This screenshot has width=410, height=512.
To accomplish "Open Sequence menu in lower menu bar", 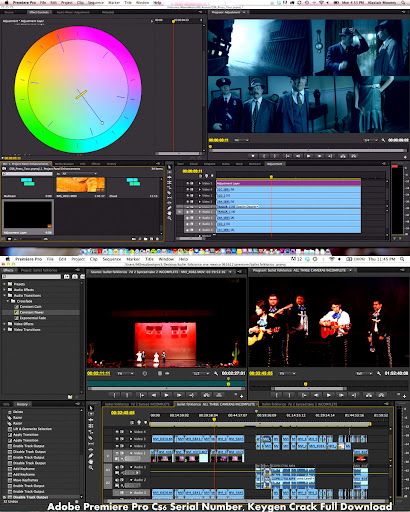I will pyautogui.click(x=112, y=259).
